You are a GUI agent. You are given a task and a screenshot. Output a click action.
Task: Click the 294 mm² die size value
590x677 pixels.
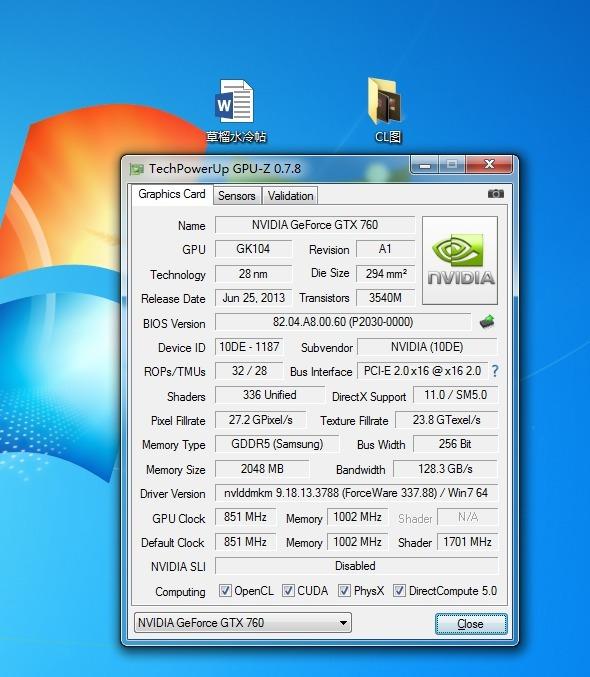click(x=385, y=274)
